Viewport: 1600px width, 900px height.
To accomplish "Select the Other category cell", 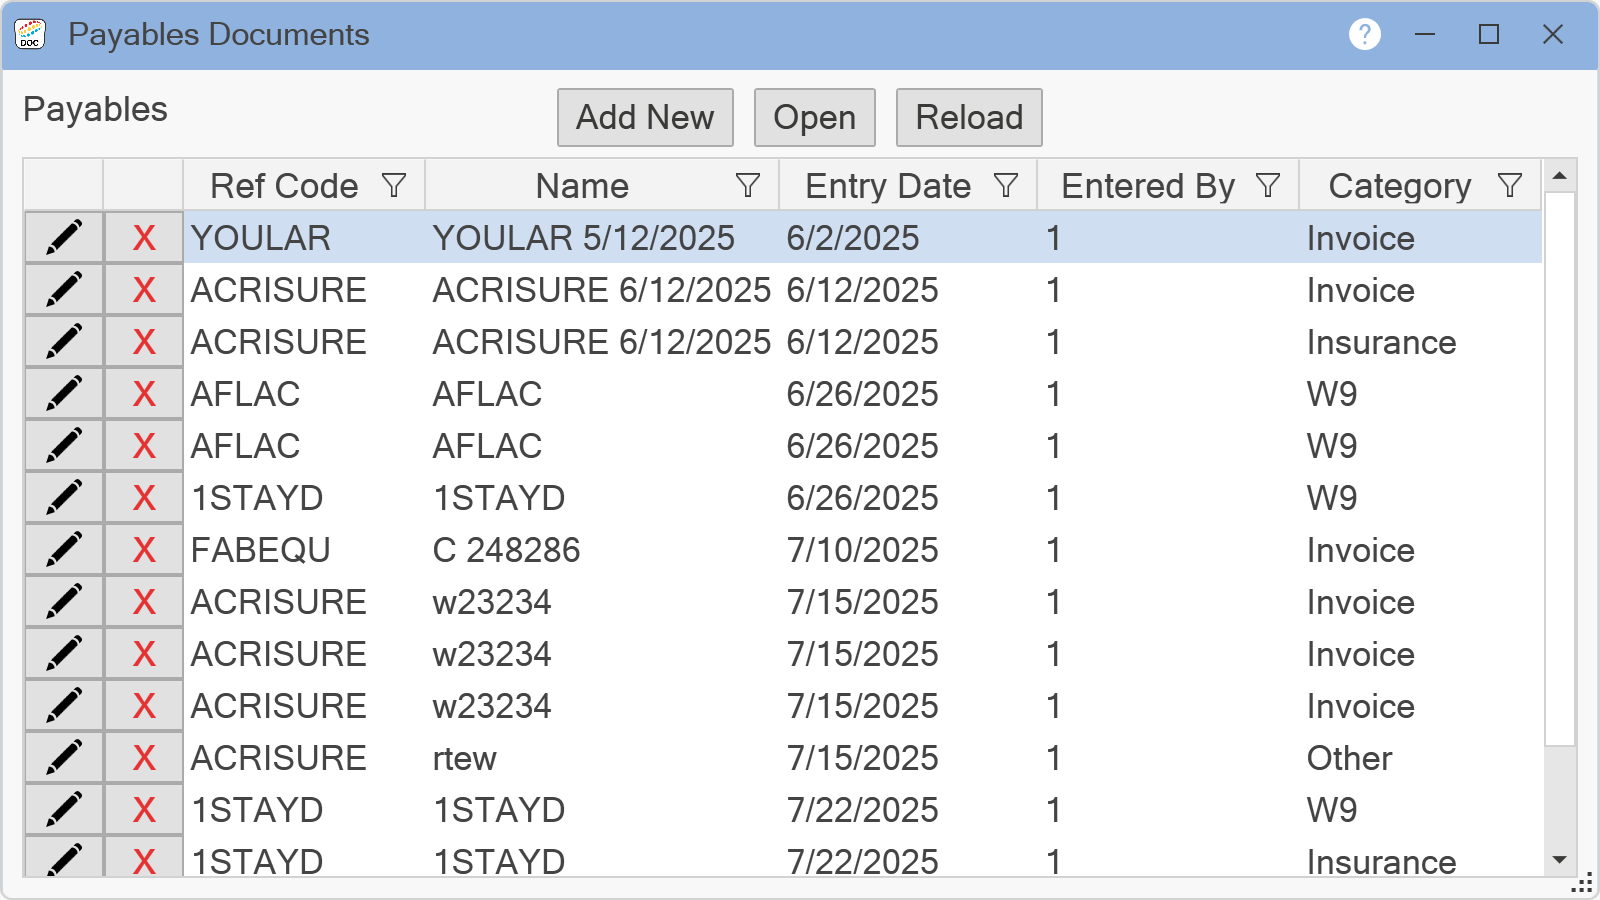I will pyautogui.click(x=1349, y=758).
